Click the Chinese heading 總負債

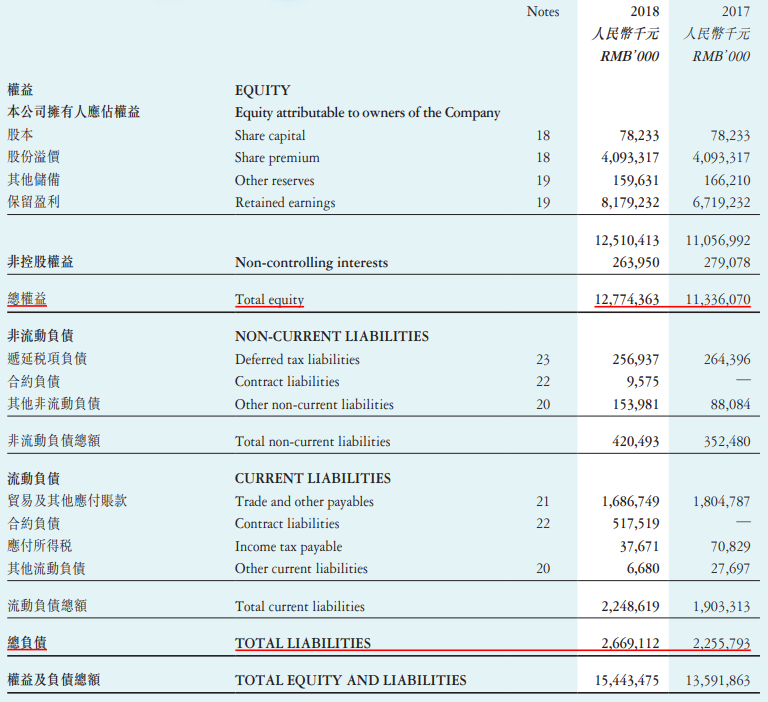(27, 643)
